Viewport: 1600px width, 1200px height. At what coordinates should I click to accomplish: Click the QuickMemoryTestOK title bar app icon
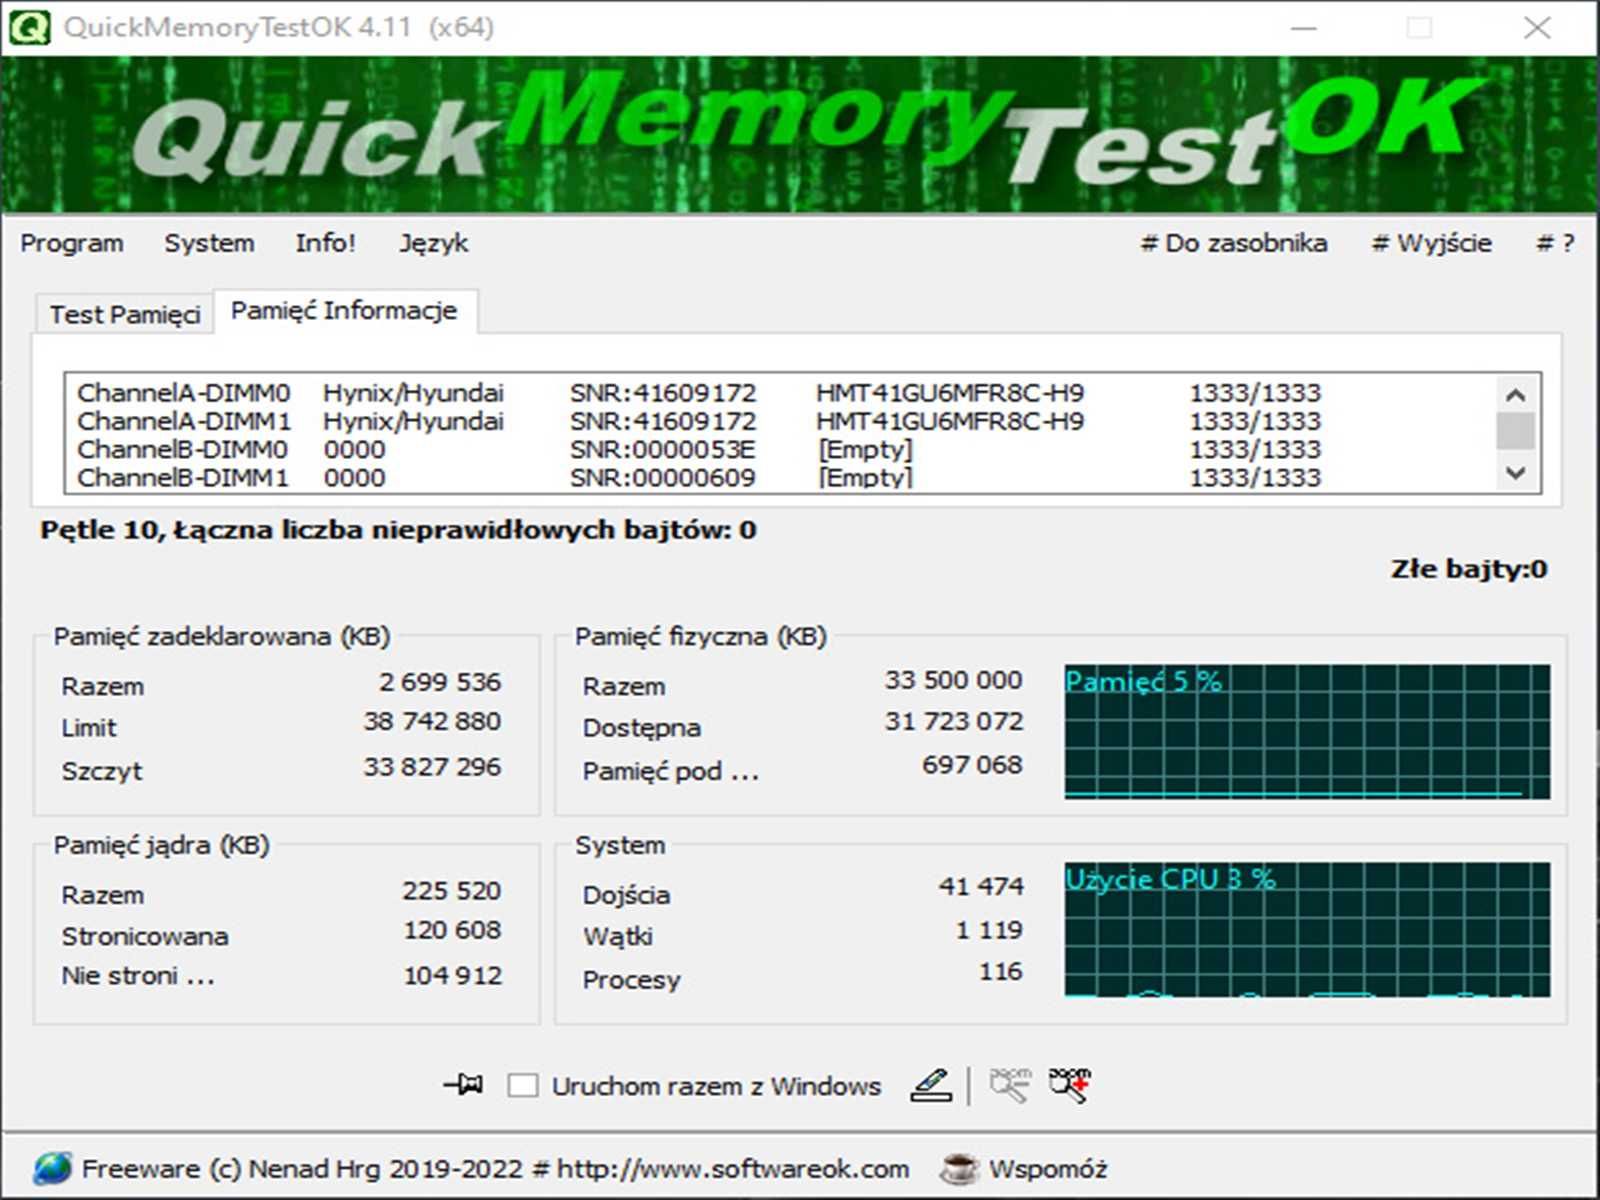click(29, 27)
